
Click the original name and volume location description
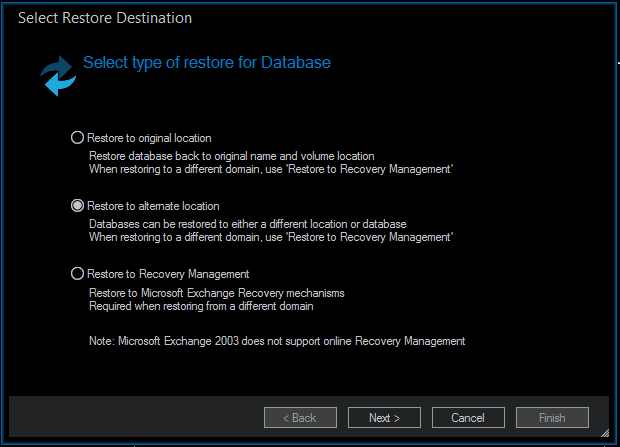[x=231, y=156]
